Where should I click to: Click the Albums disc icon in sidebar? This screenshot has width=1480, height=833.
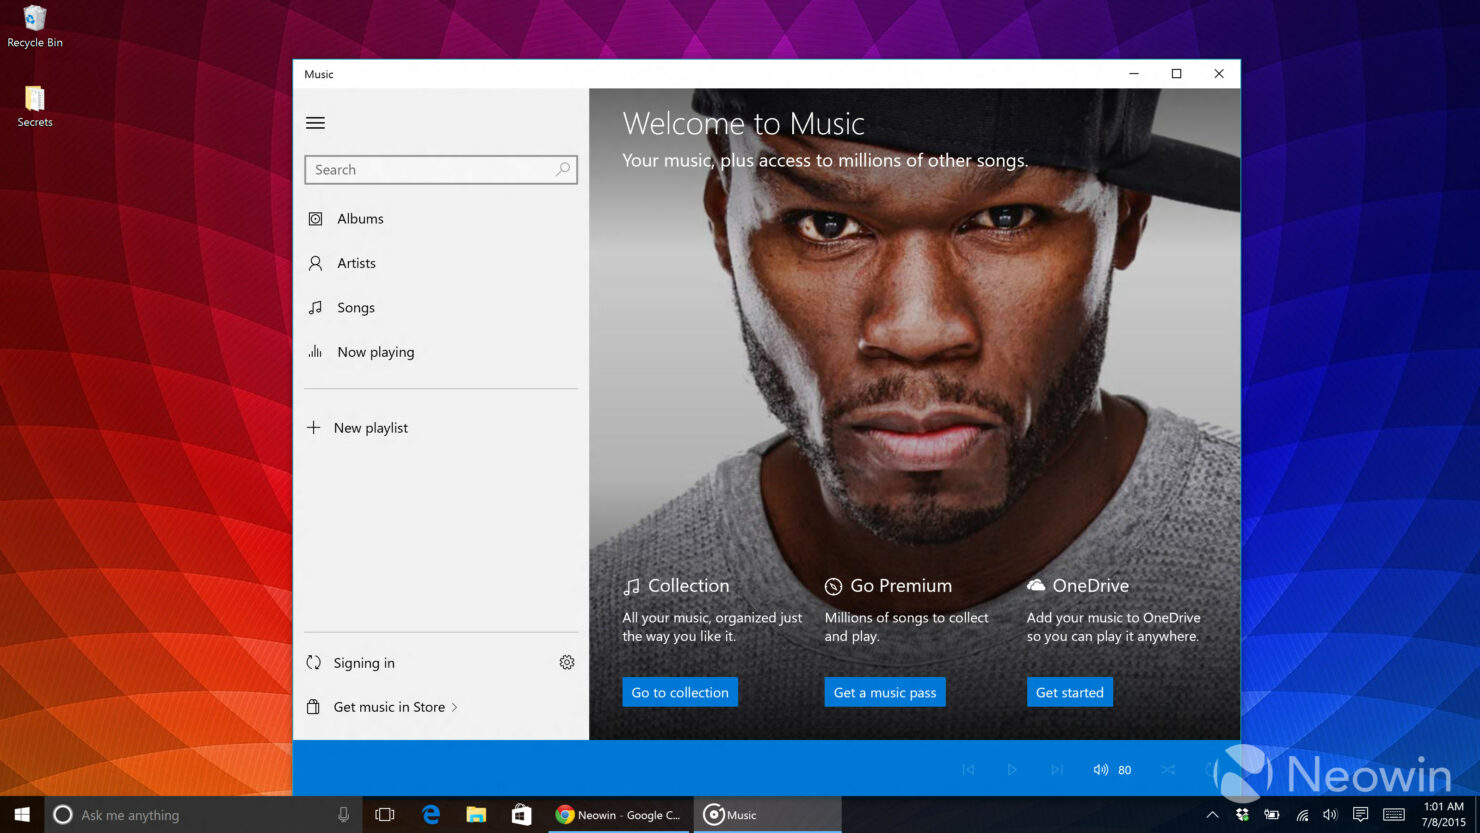point(315,219)
